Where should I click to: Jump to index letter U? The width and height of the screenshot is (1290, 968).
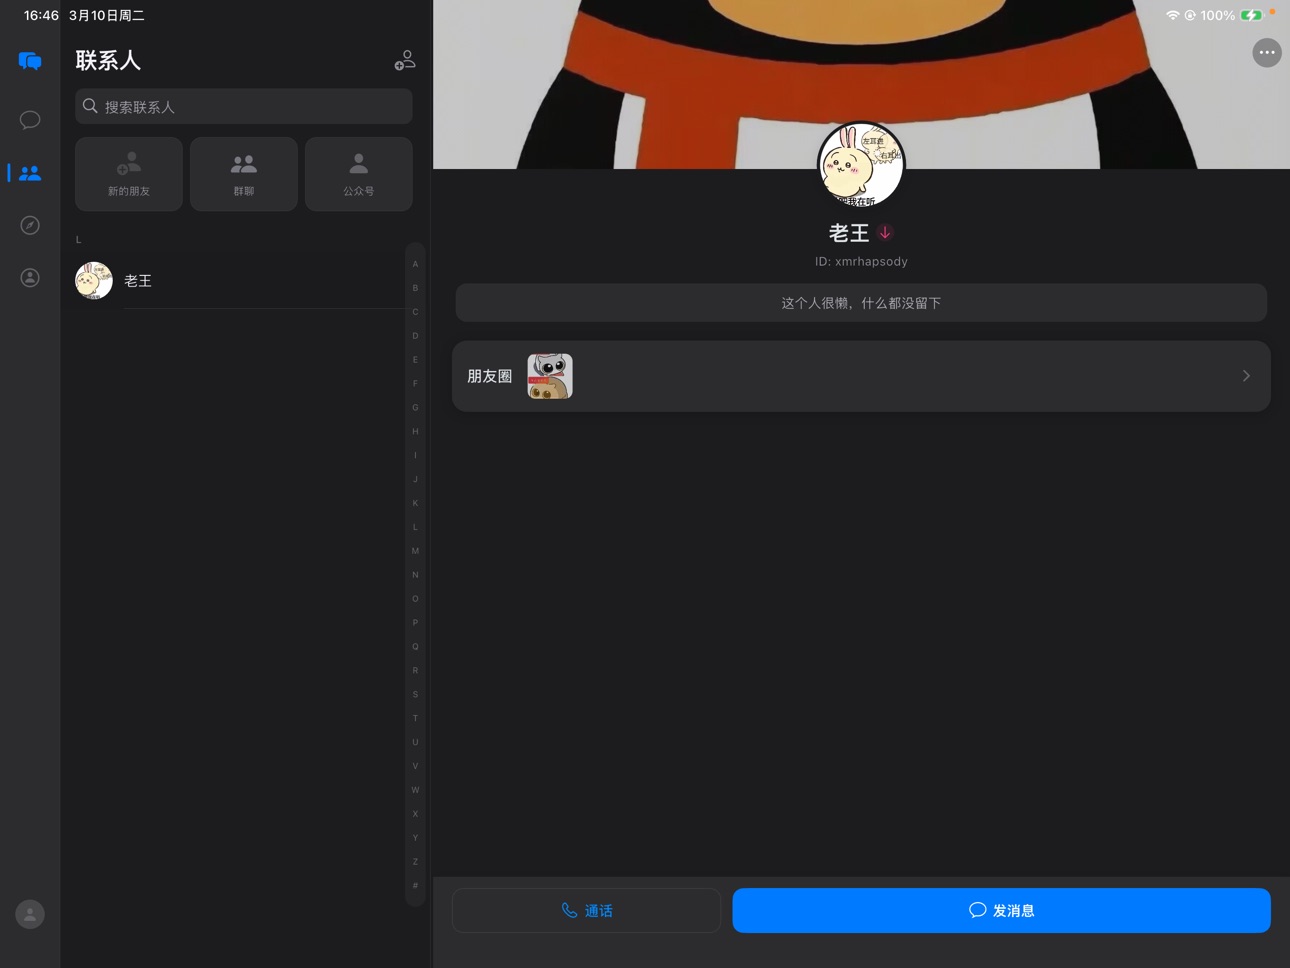pos(415,742)
